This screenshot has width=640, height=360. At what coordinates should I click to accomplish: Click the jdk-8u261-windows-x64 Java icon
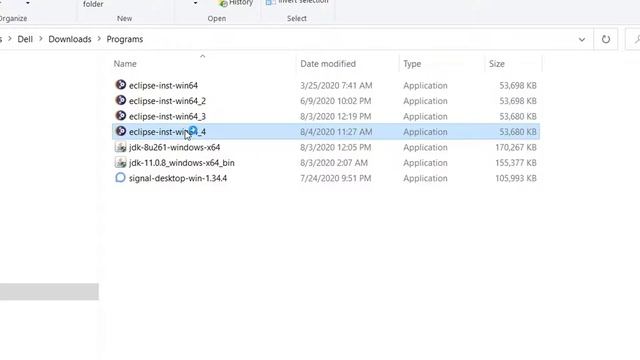tap(120, 147)
